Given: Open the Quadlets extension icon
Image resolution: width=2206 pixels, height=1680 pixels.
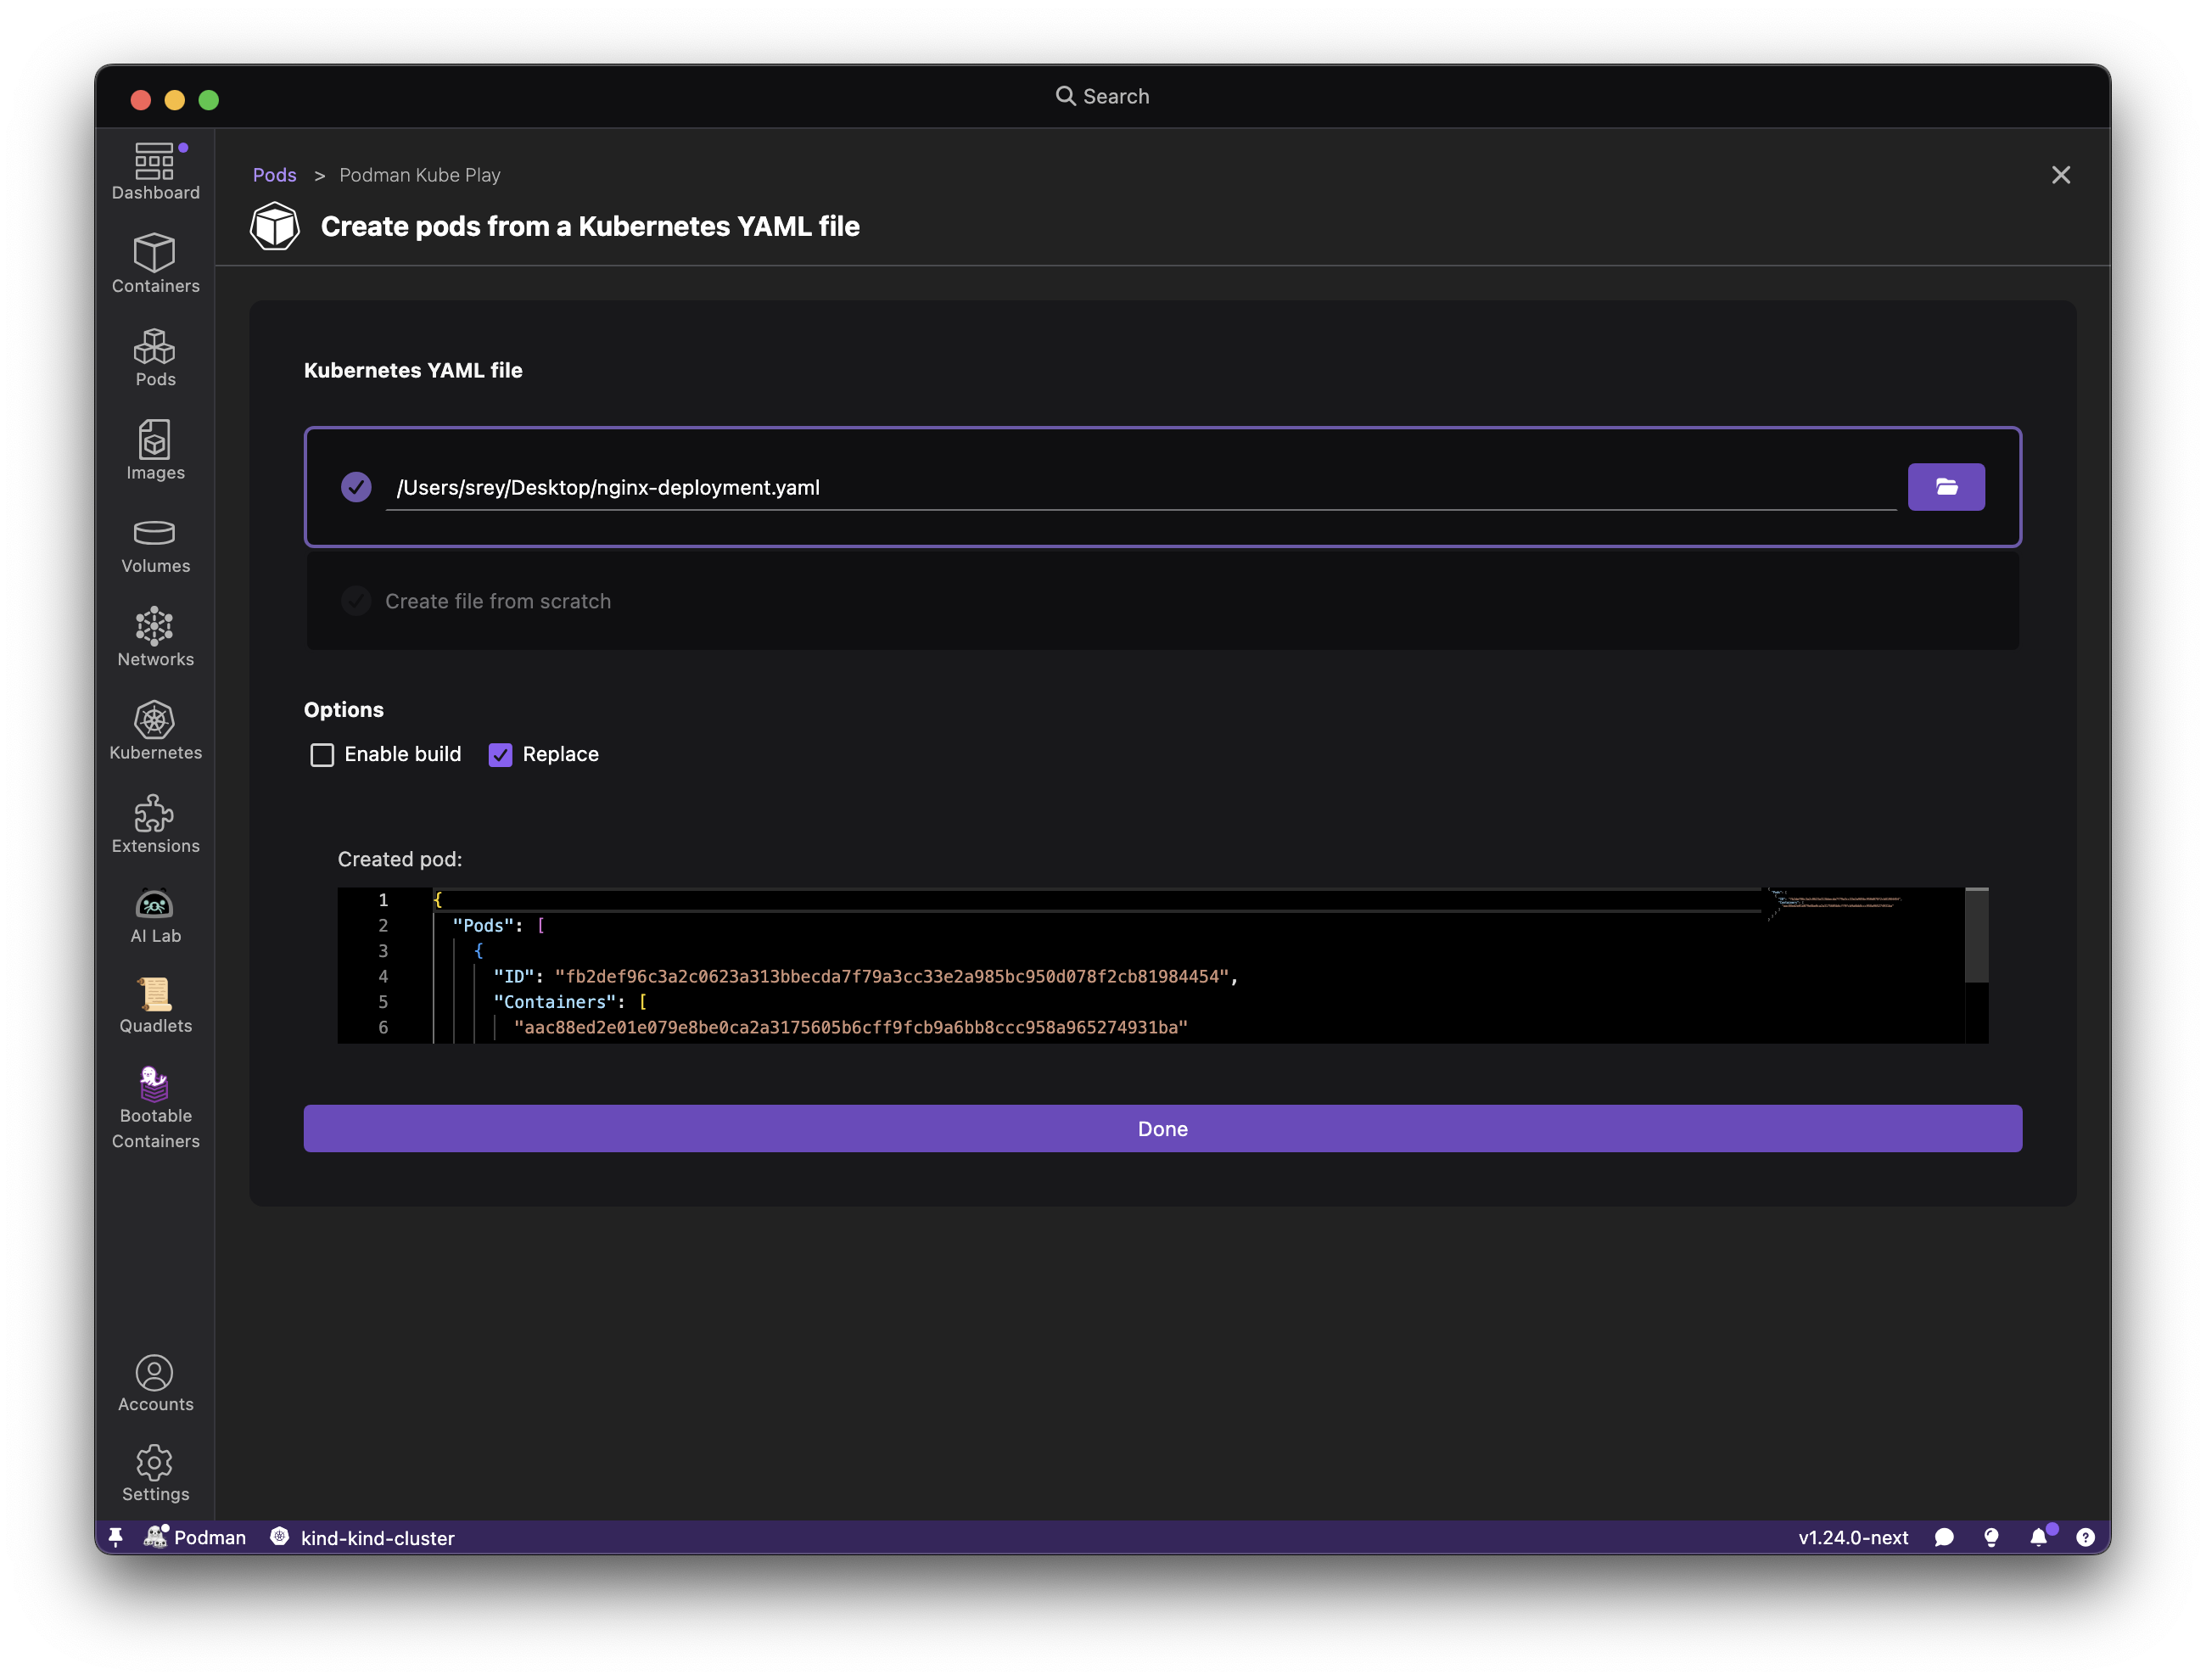Looking at the screenshot, I should pyautogui.click(x=155, y=1005).
